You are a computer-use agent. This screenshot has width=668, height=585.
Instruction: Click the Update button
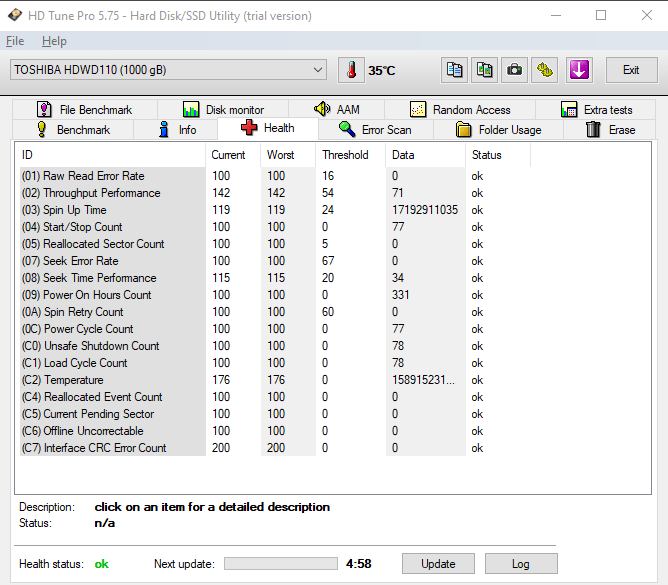pos(438,564)
